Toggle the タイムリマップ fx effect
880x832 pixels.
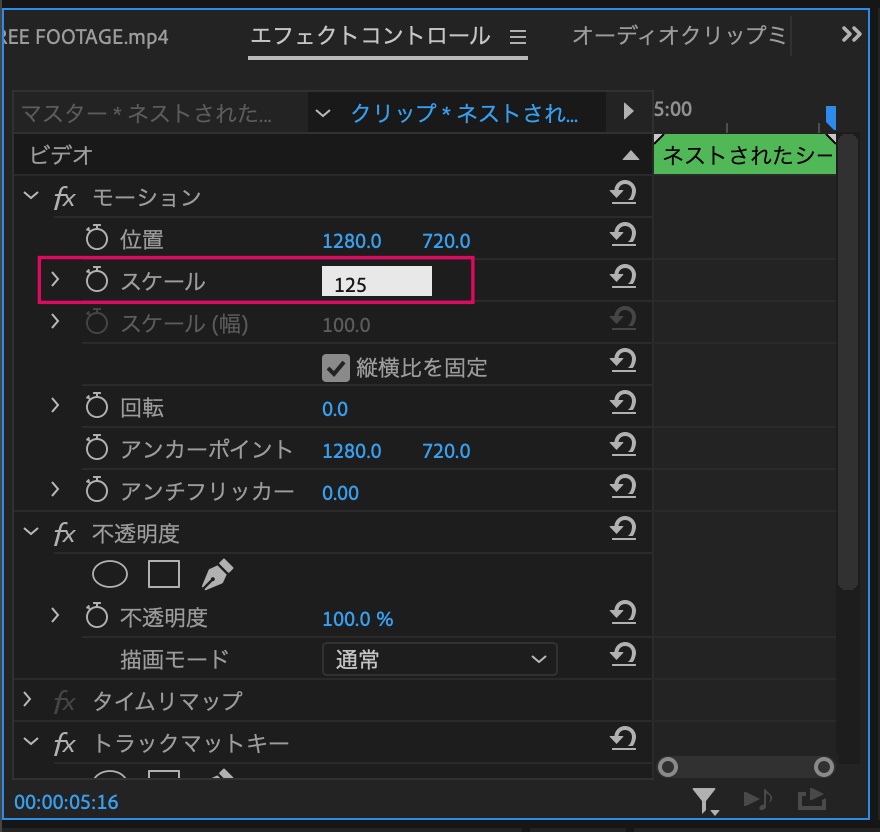pos(65,702)
